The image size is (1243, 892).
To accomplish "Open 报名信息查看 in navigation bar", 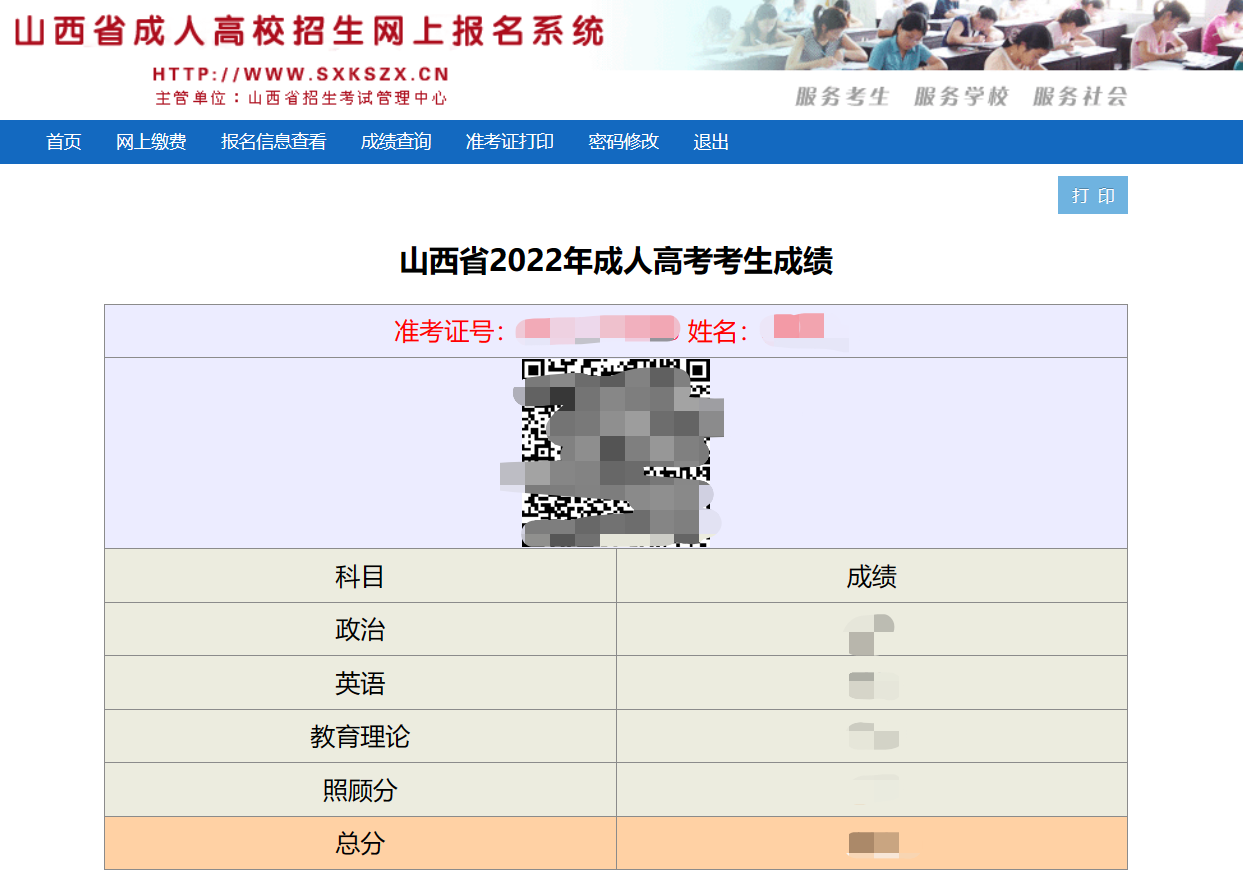I will (273, 142).
